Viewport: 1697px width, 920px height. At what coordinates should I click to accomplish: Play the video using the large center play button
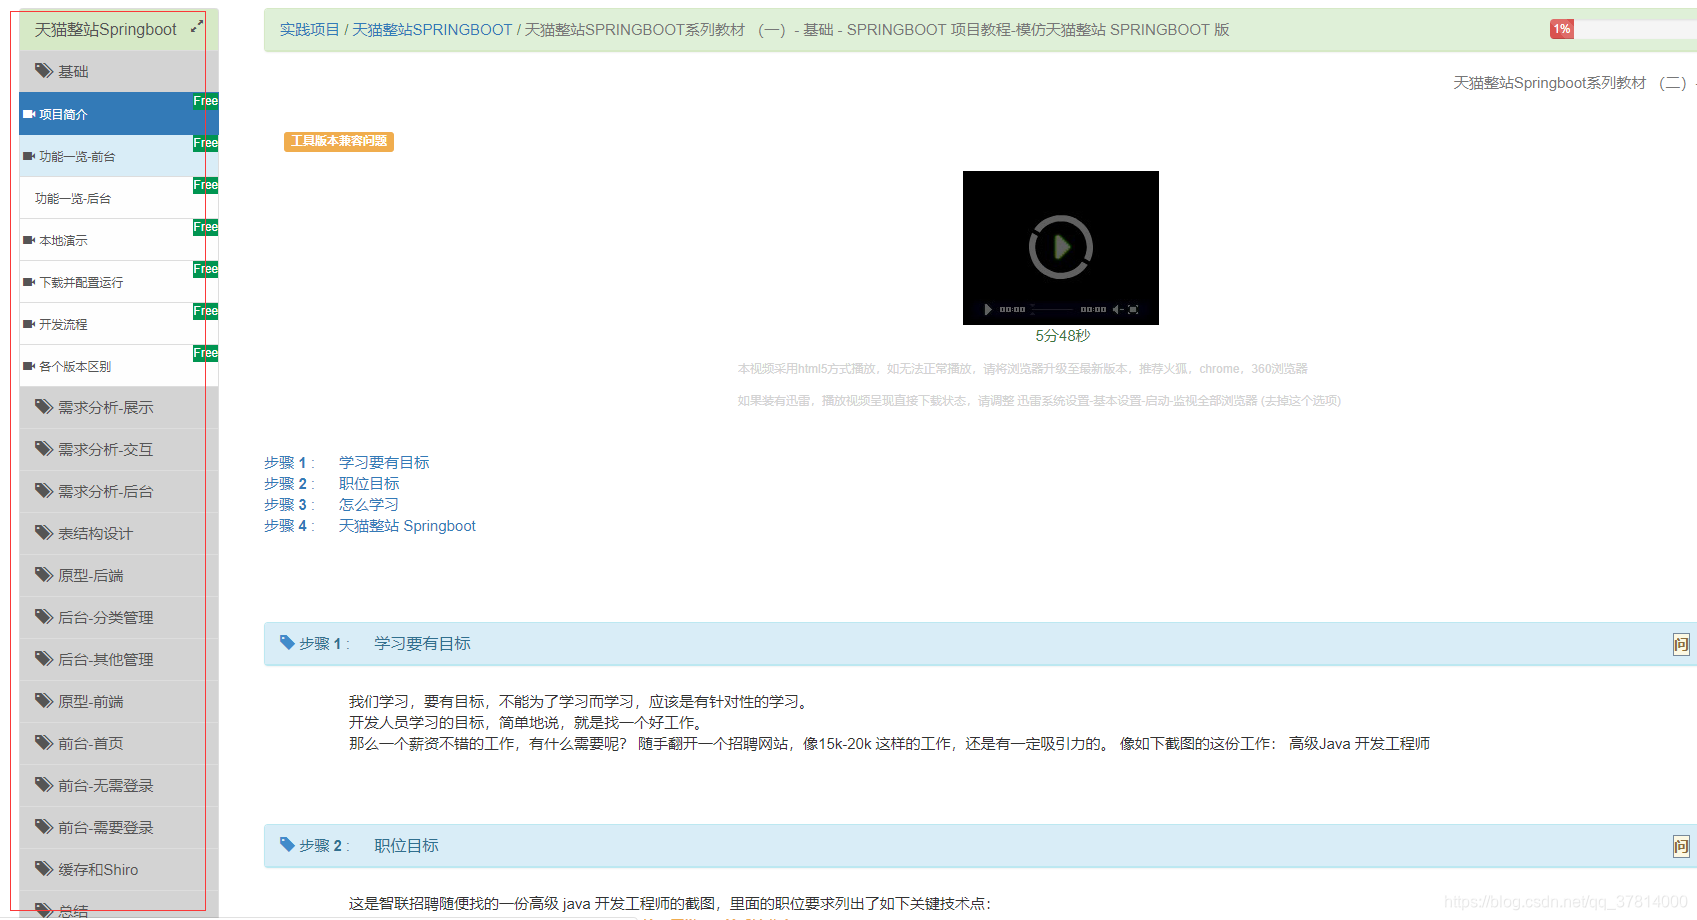tap(1061, 246)
